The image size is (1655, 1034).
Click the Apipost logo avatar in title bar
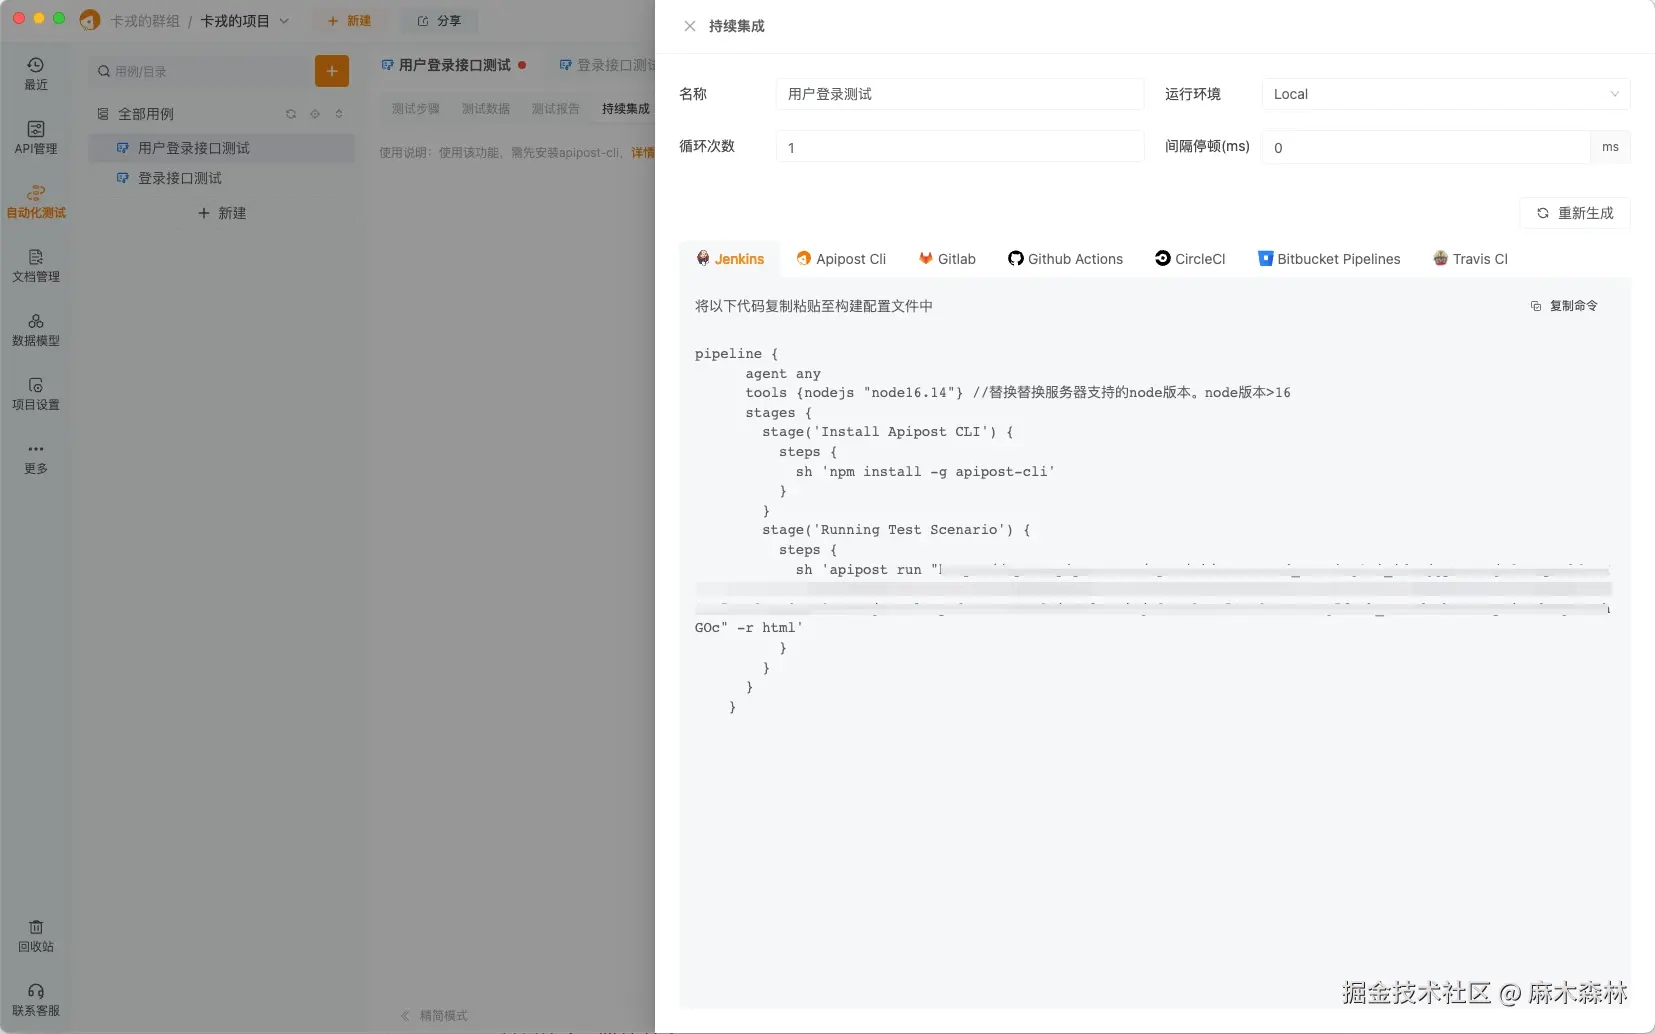[x=90, y=20]
